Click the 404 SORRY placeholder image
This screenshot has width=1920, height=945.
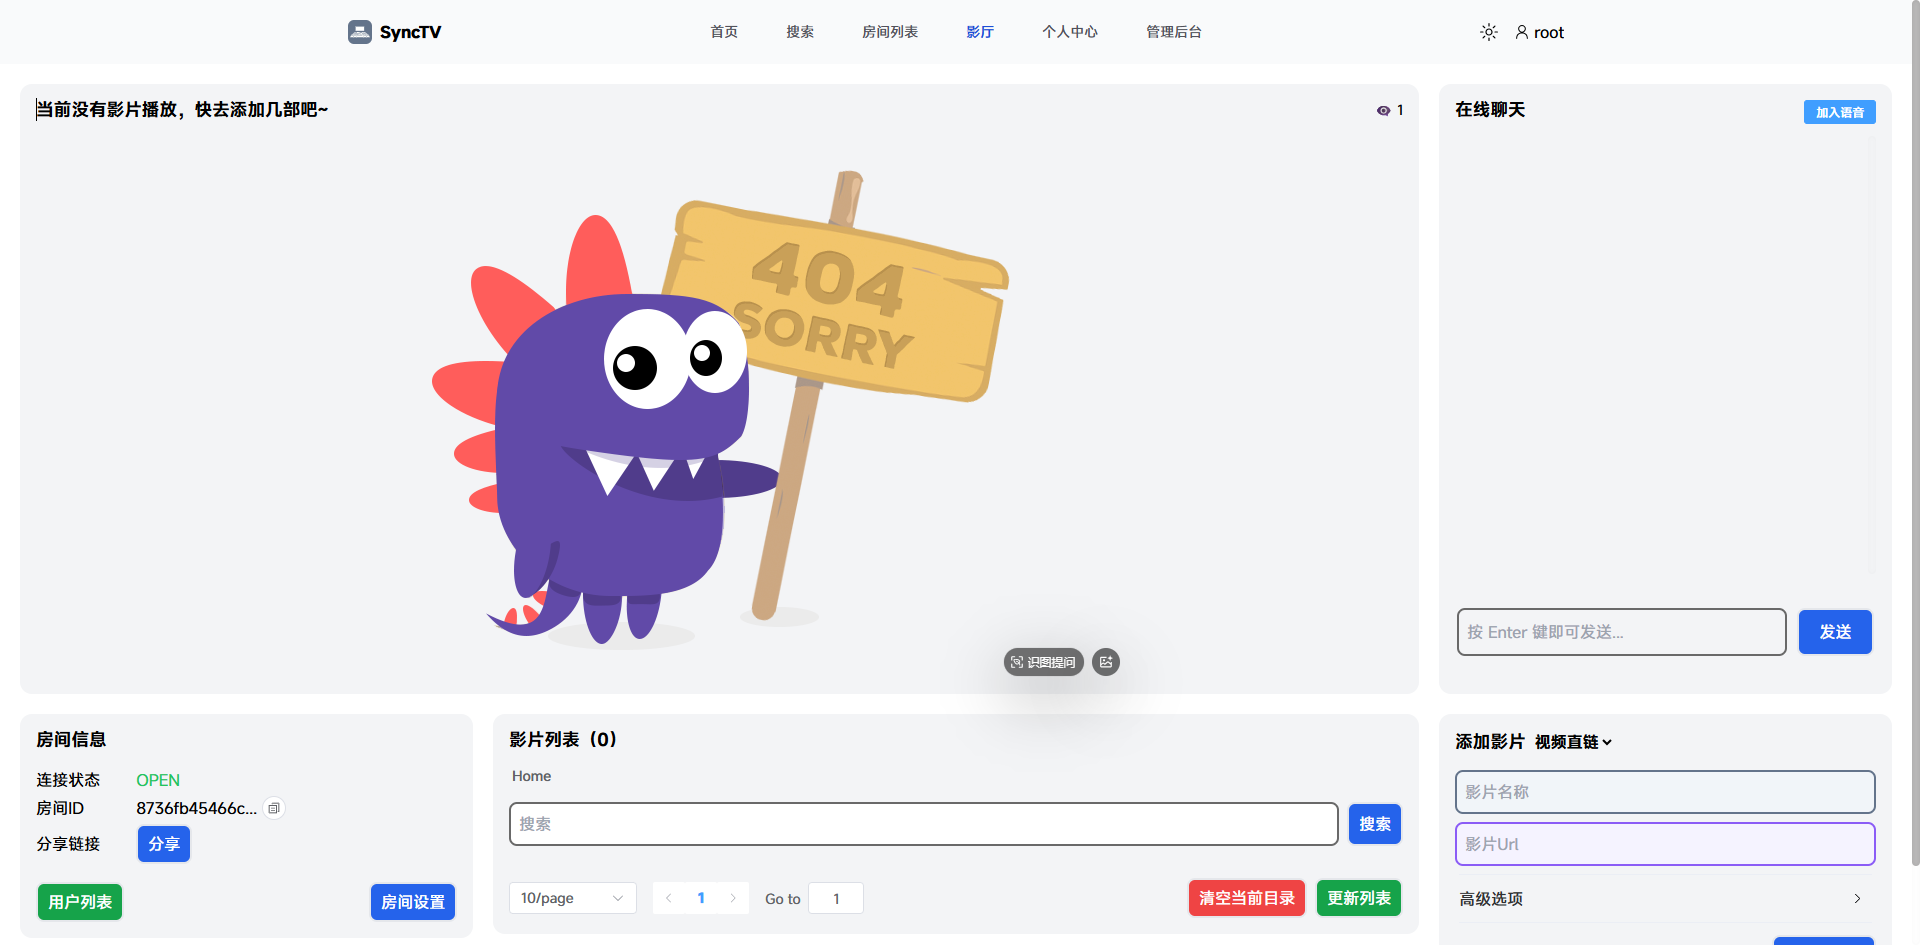(720, 408)
